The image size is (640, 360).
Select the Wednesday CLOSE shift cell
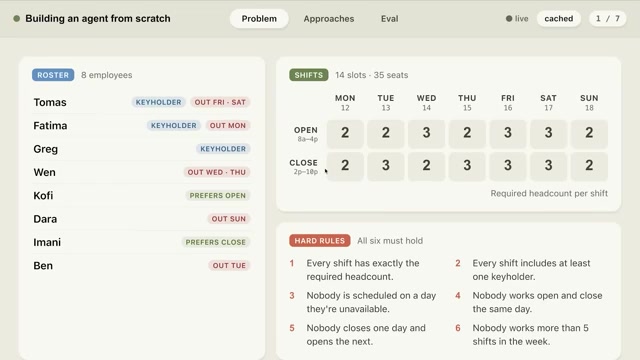point(426,167)
